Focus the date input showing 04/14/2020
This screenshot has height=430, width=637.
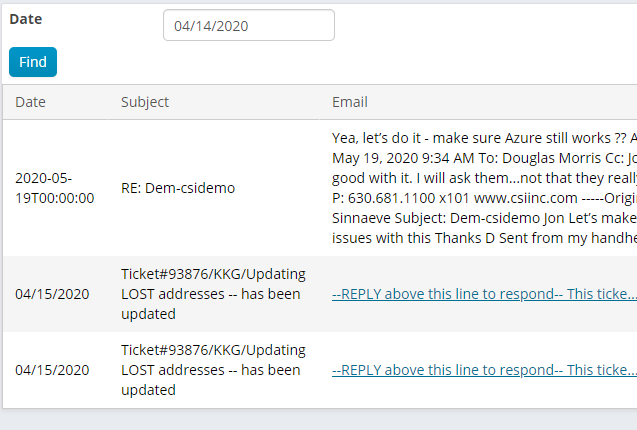pos(248,26)
